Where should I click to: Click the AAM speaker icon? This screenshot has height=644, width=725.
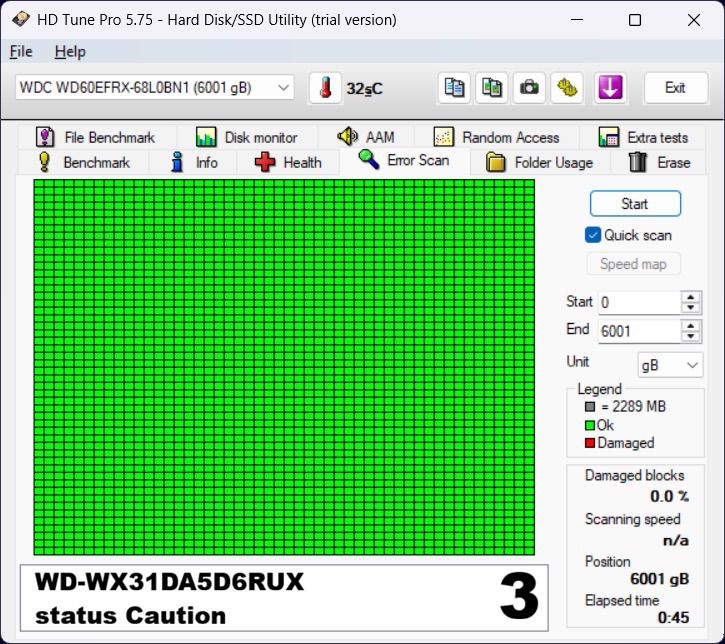tap(348, 136)
